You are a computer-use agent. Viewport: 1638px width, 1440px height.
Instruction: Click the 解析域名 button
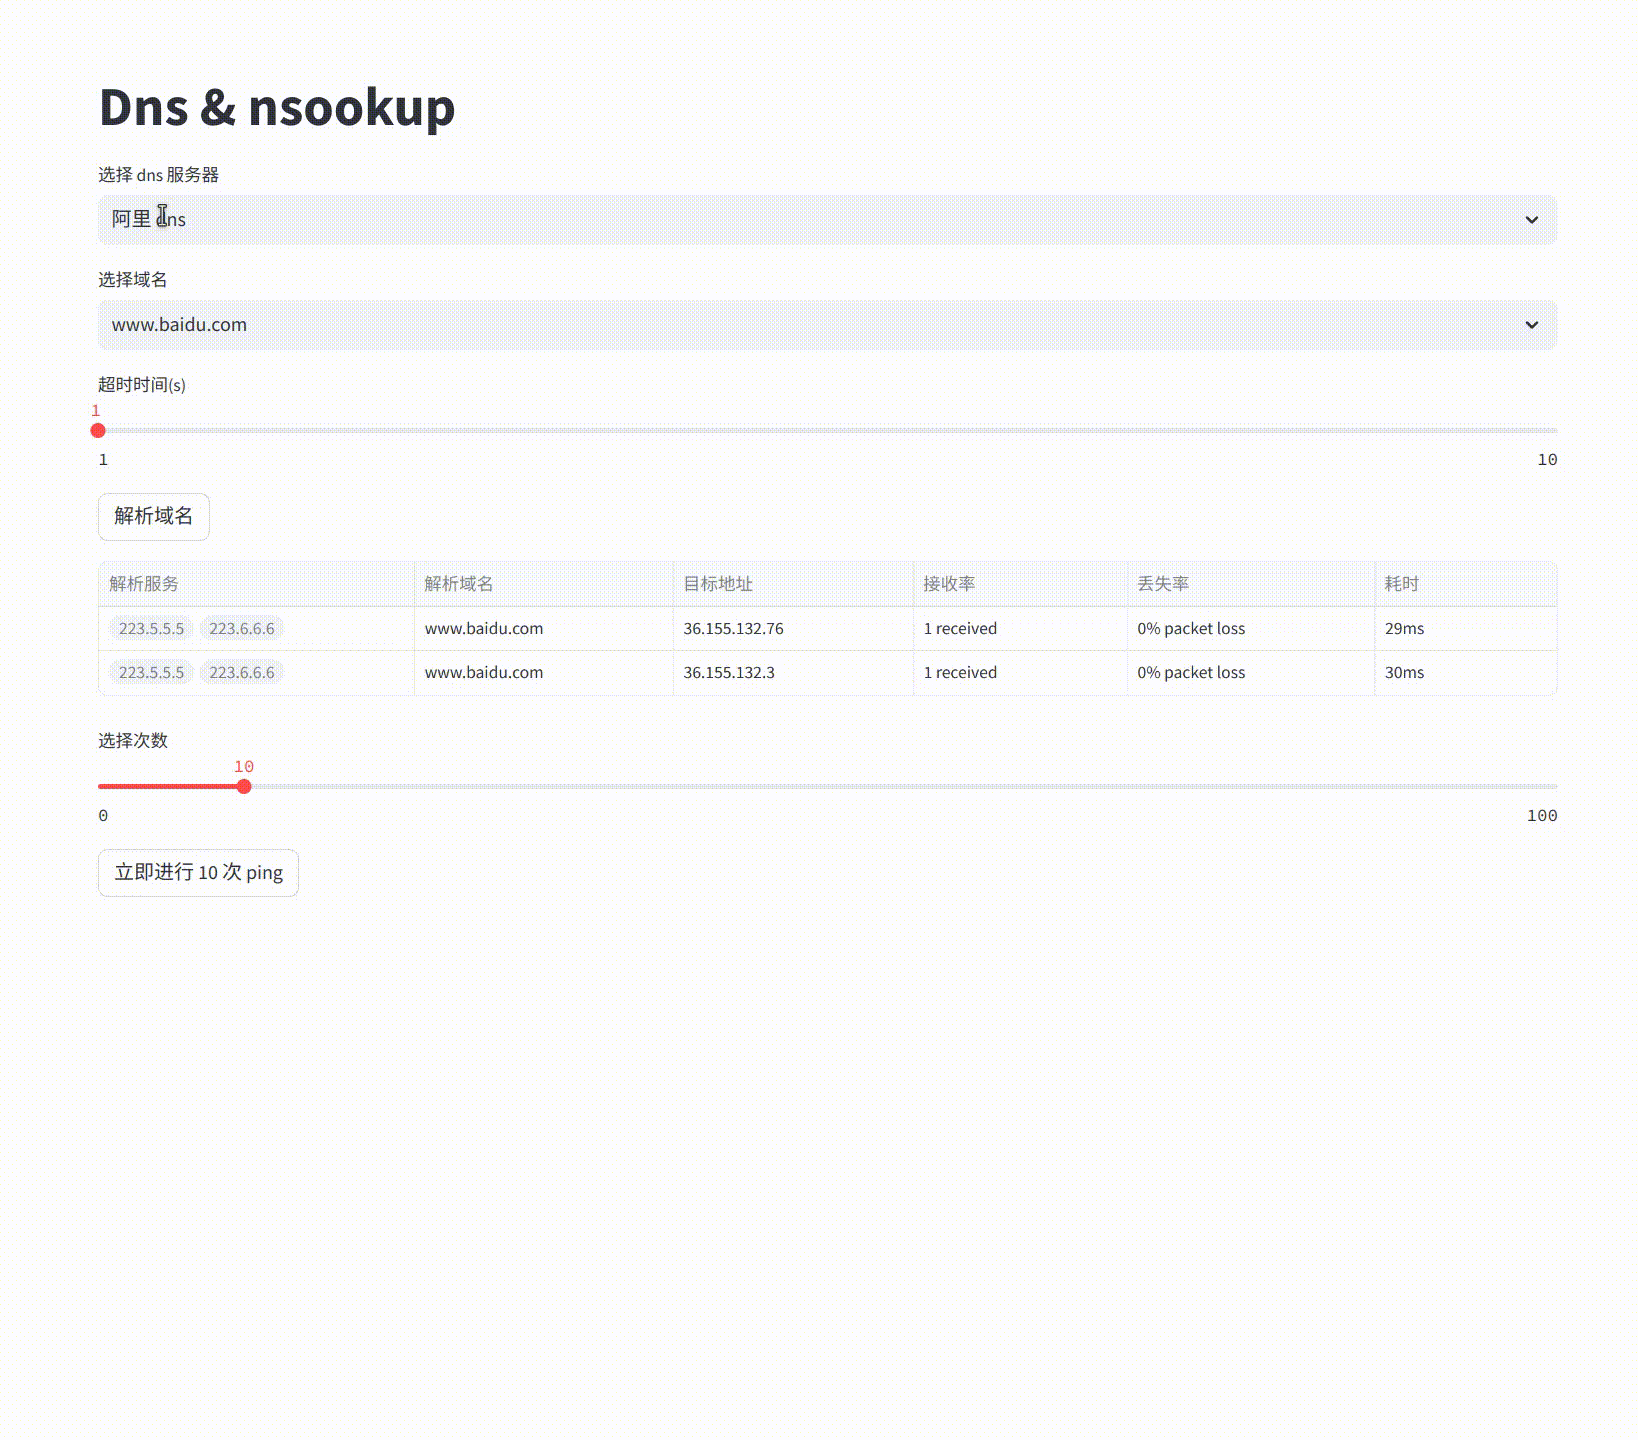pyautogui.click(x=154, y=516)
